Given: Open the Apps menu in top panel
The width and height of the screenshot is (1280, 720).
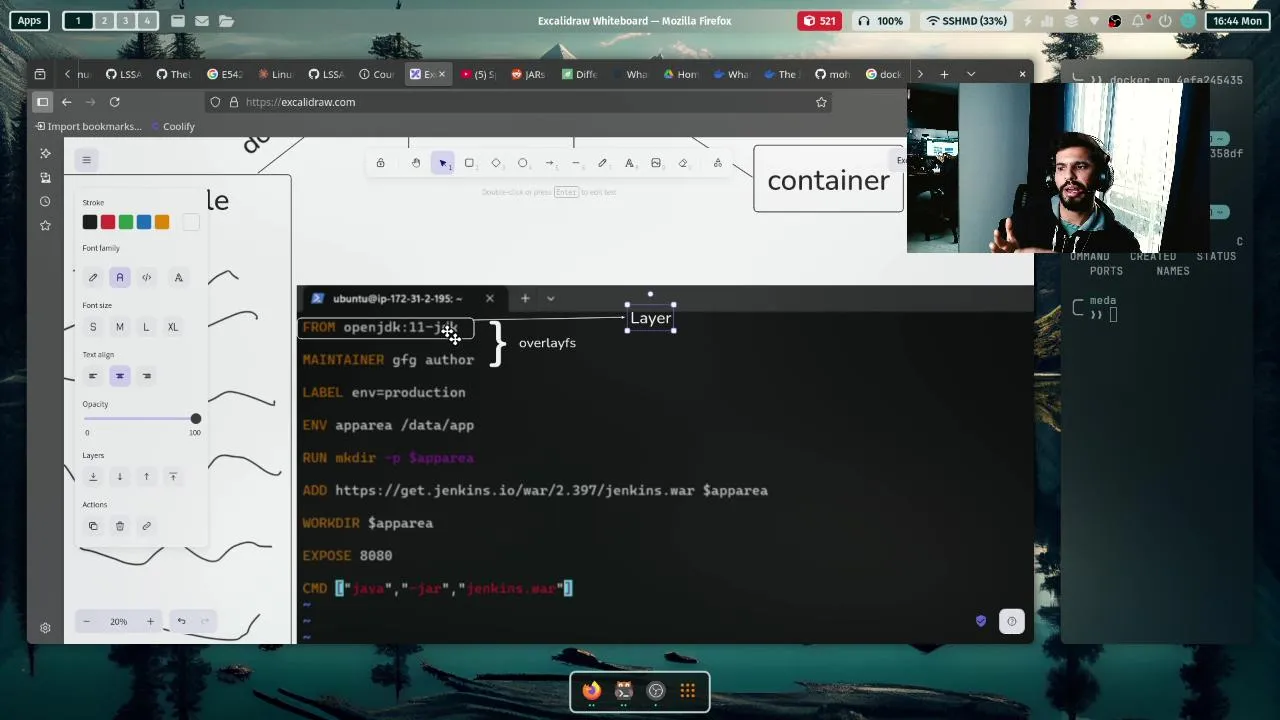Looking at the screenshot, I should (29, 20).
